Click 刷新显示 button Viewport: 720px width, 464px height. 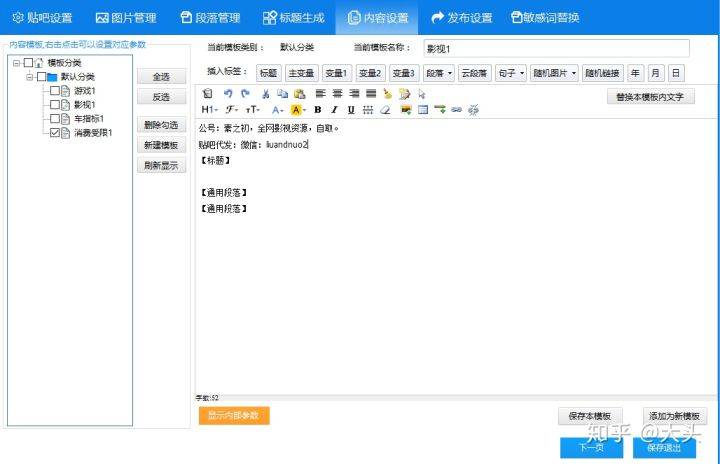(162, 165)
